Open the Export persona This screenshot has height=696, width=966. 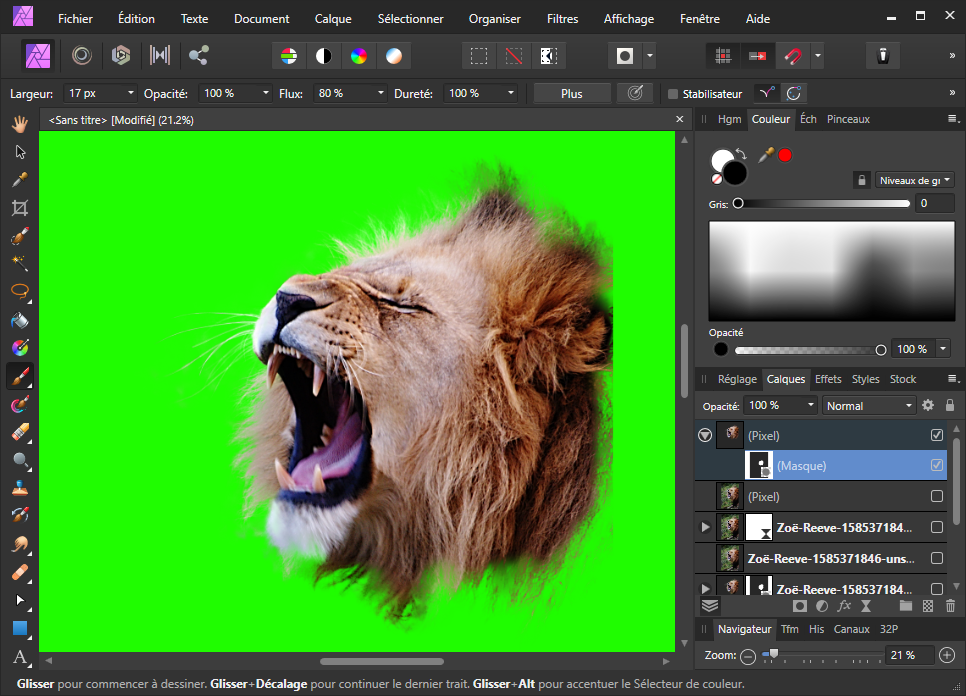[199, 55]
